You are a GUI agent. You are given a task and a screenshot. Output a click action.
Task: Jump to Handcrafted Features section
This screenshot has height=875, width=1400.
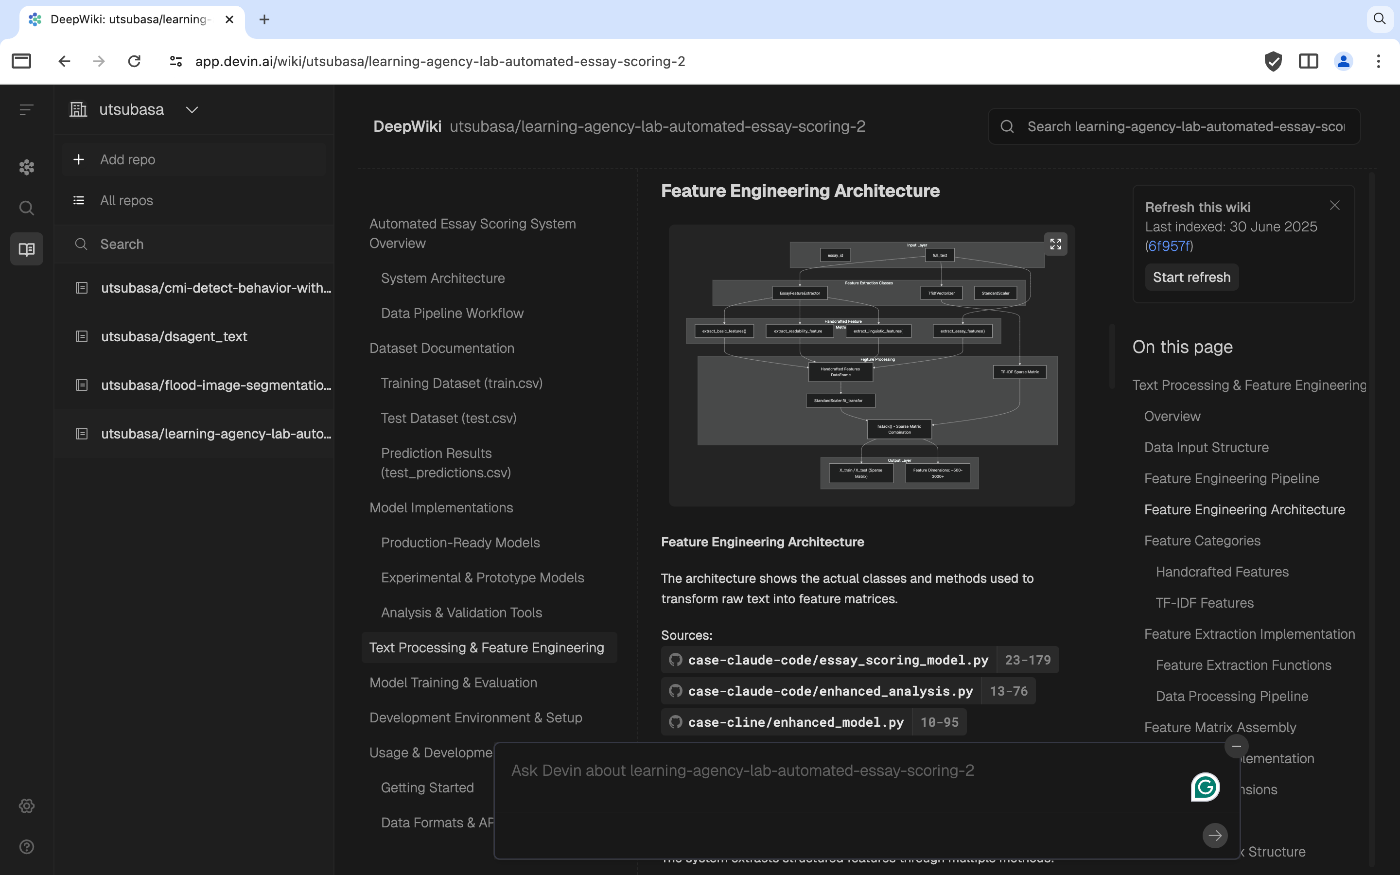tap(1222, 572)
